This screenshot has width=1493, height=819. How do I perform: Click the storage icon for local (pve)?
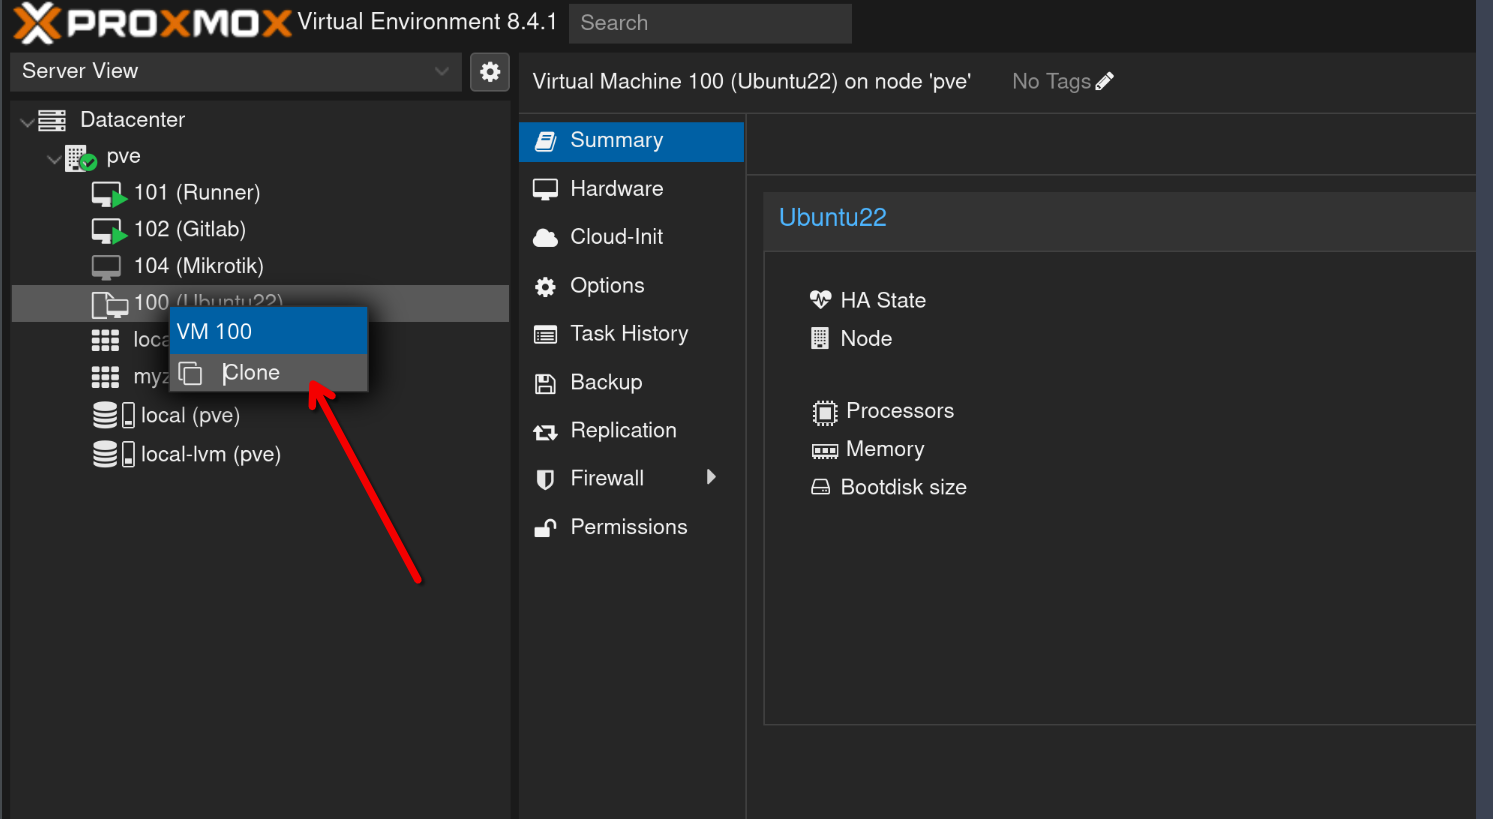[113, 415]
